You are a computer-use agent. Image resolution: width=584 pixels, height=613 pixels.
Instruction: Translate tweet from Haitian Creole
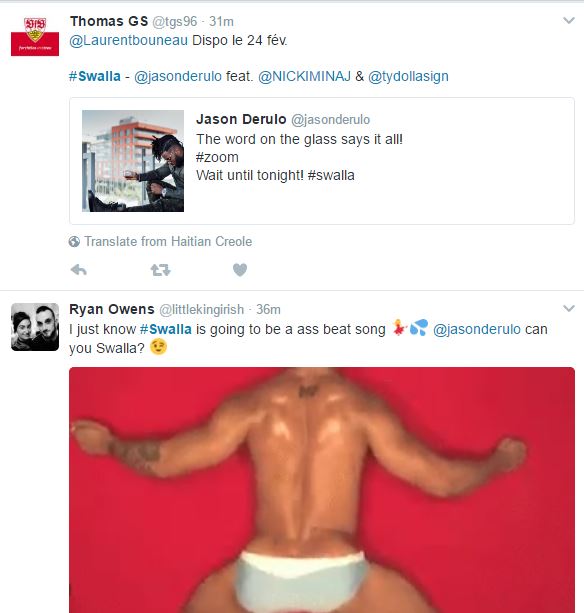168,242
